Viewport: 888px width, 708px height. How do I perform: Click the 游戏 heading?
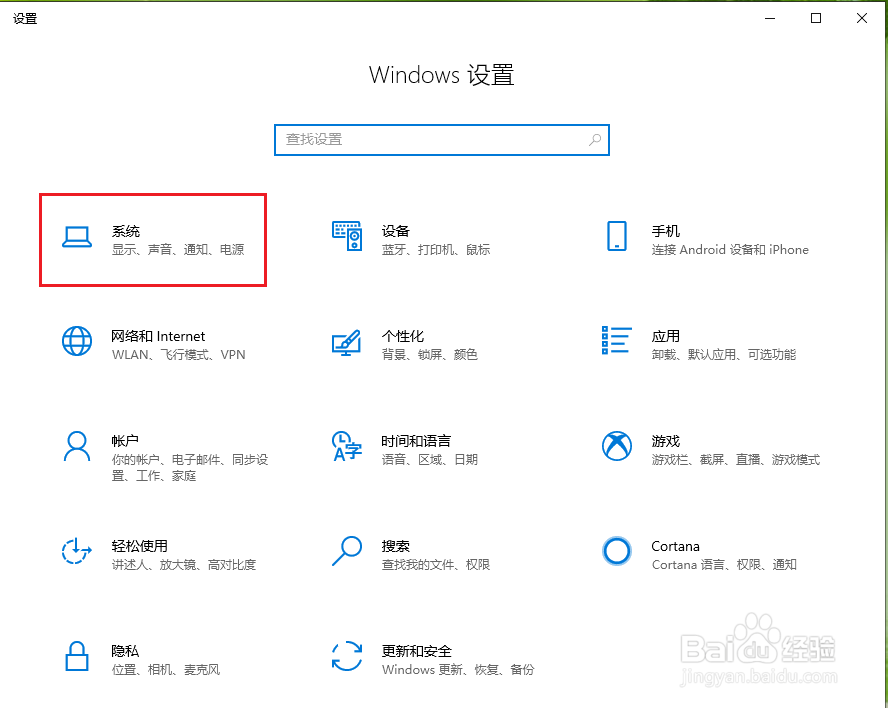click(x=665, y=441)
